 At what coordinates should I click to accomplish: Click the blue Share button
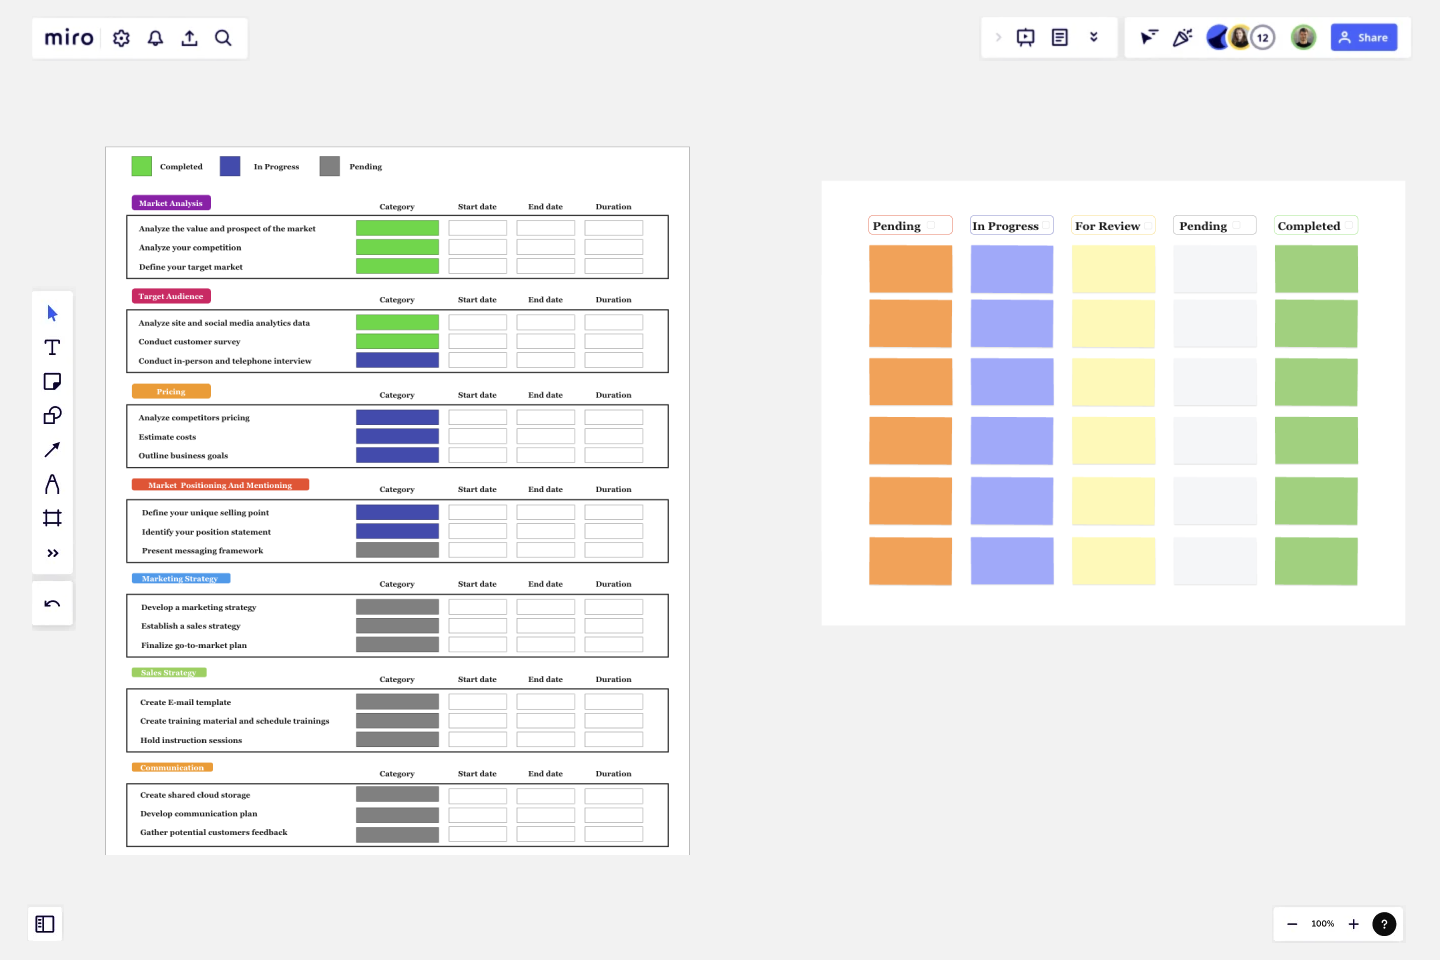tap(1364, 36)
